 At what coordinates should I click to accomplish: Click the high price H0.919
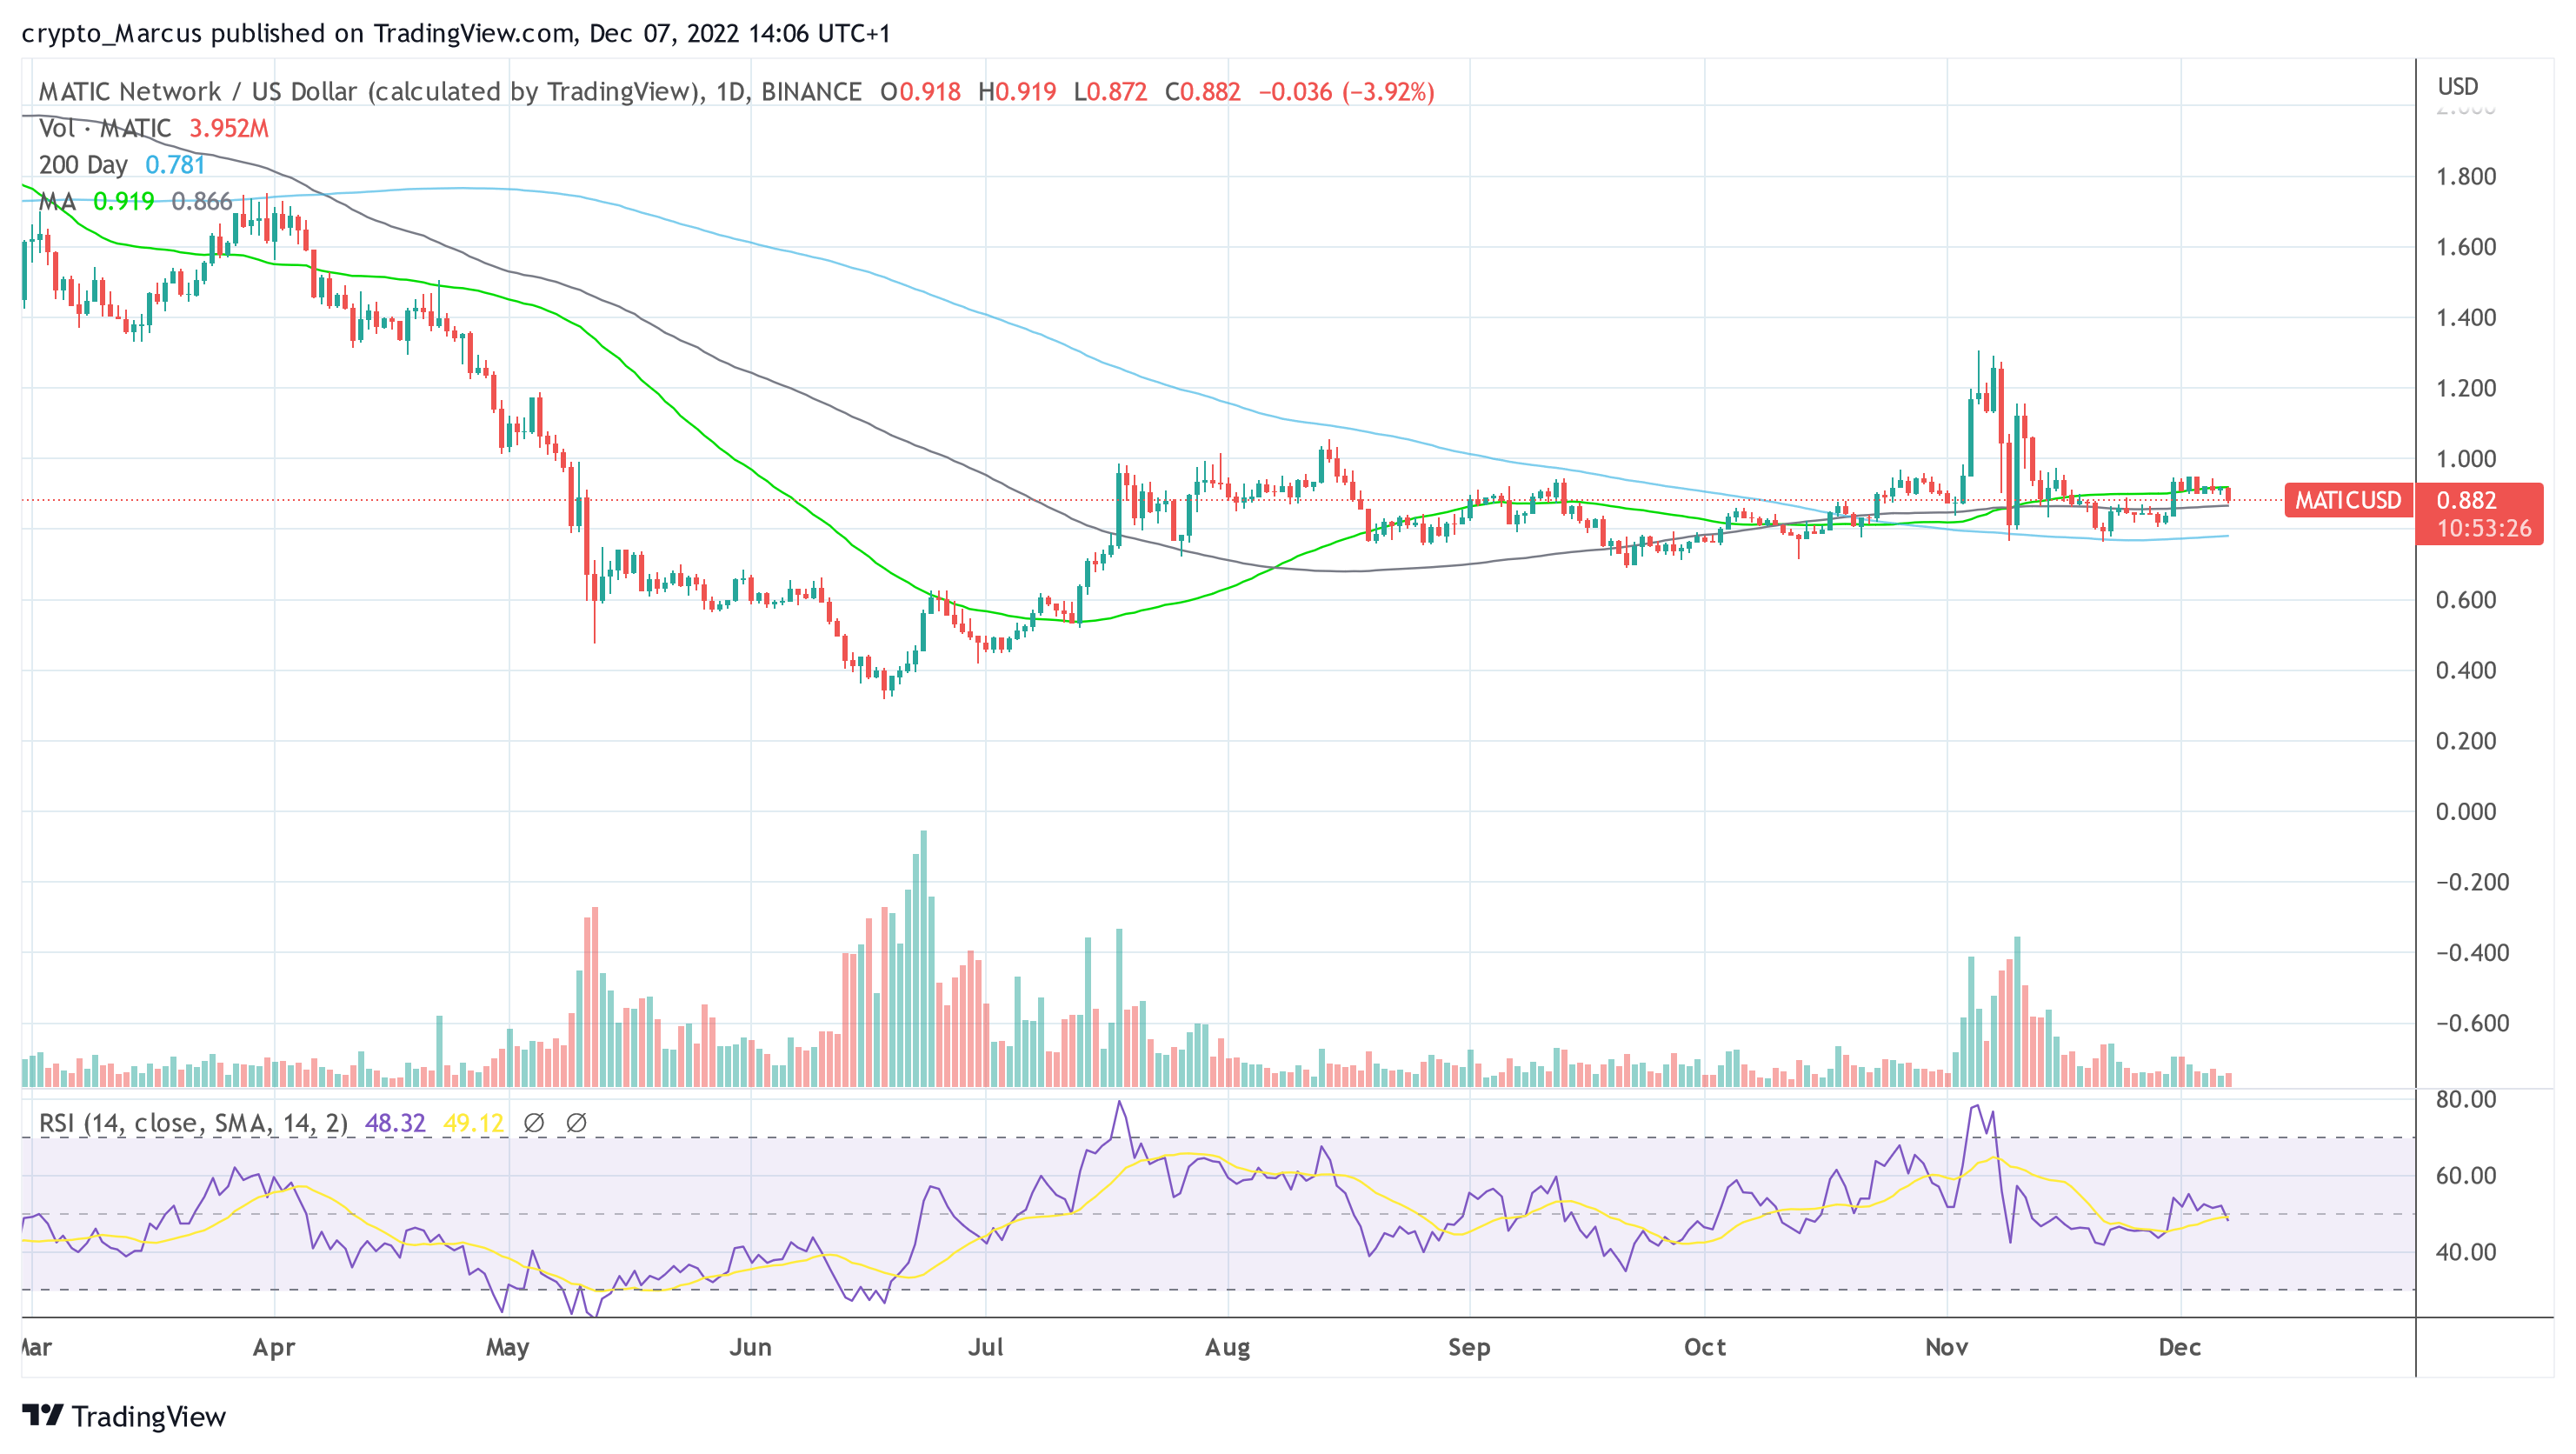click(x=1017, y=92)
